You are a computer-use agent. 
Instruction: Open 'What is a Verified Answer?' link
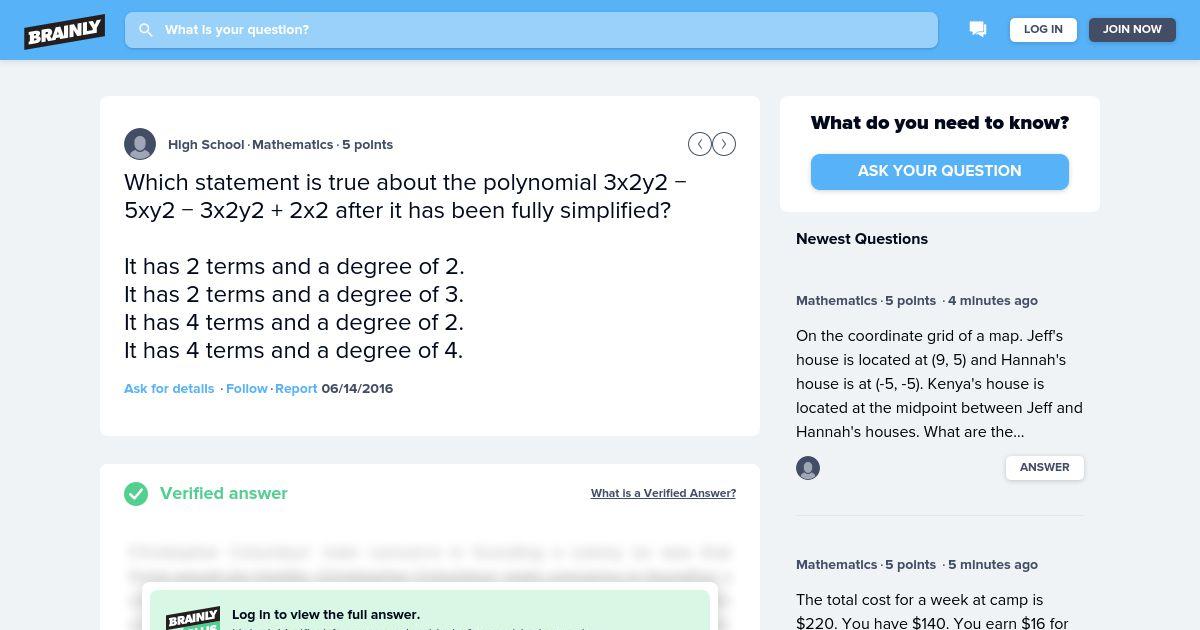click(x=663, y=494)
